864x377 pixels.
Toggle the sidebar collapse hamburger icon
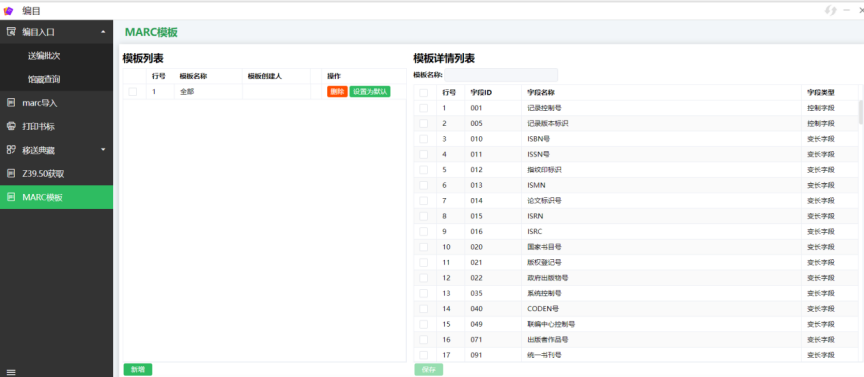(x=11, y=372)
